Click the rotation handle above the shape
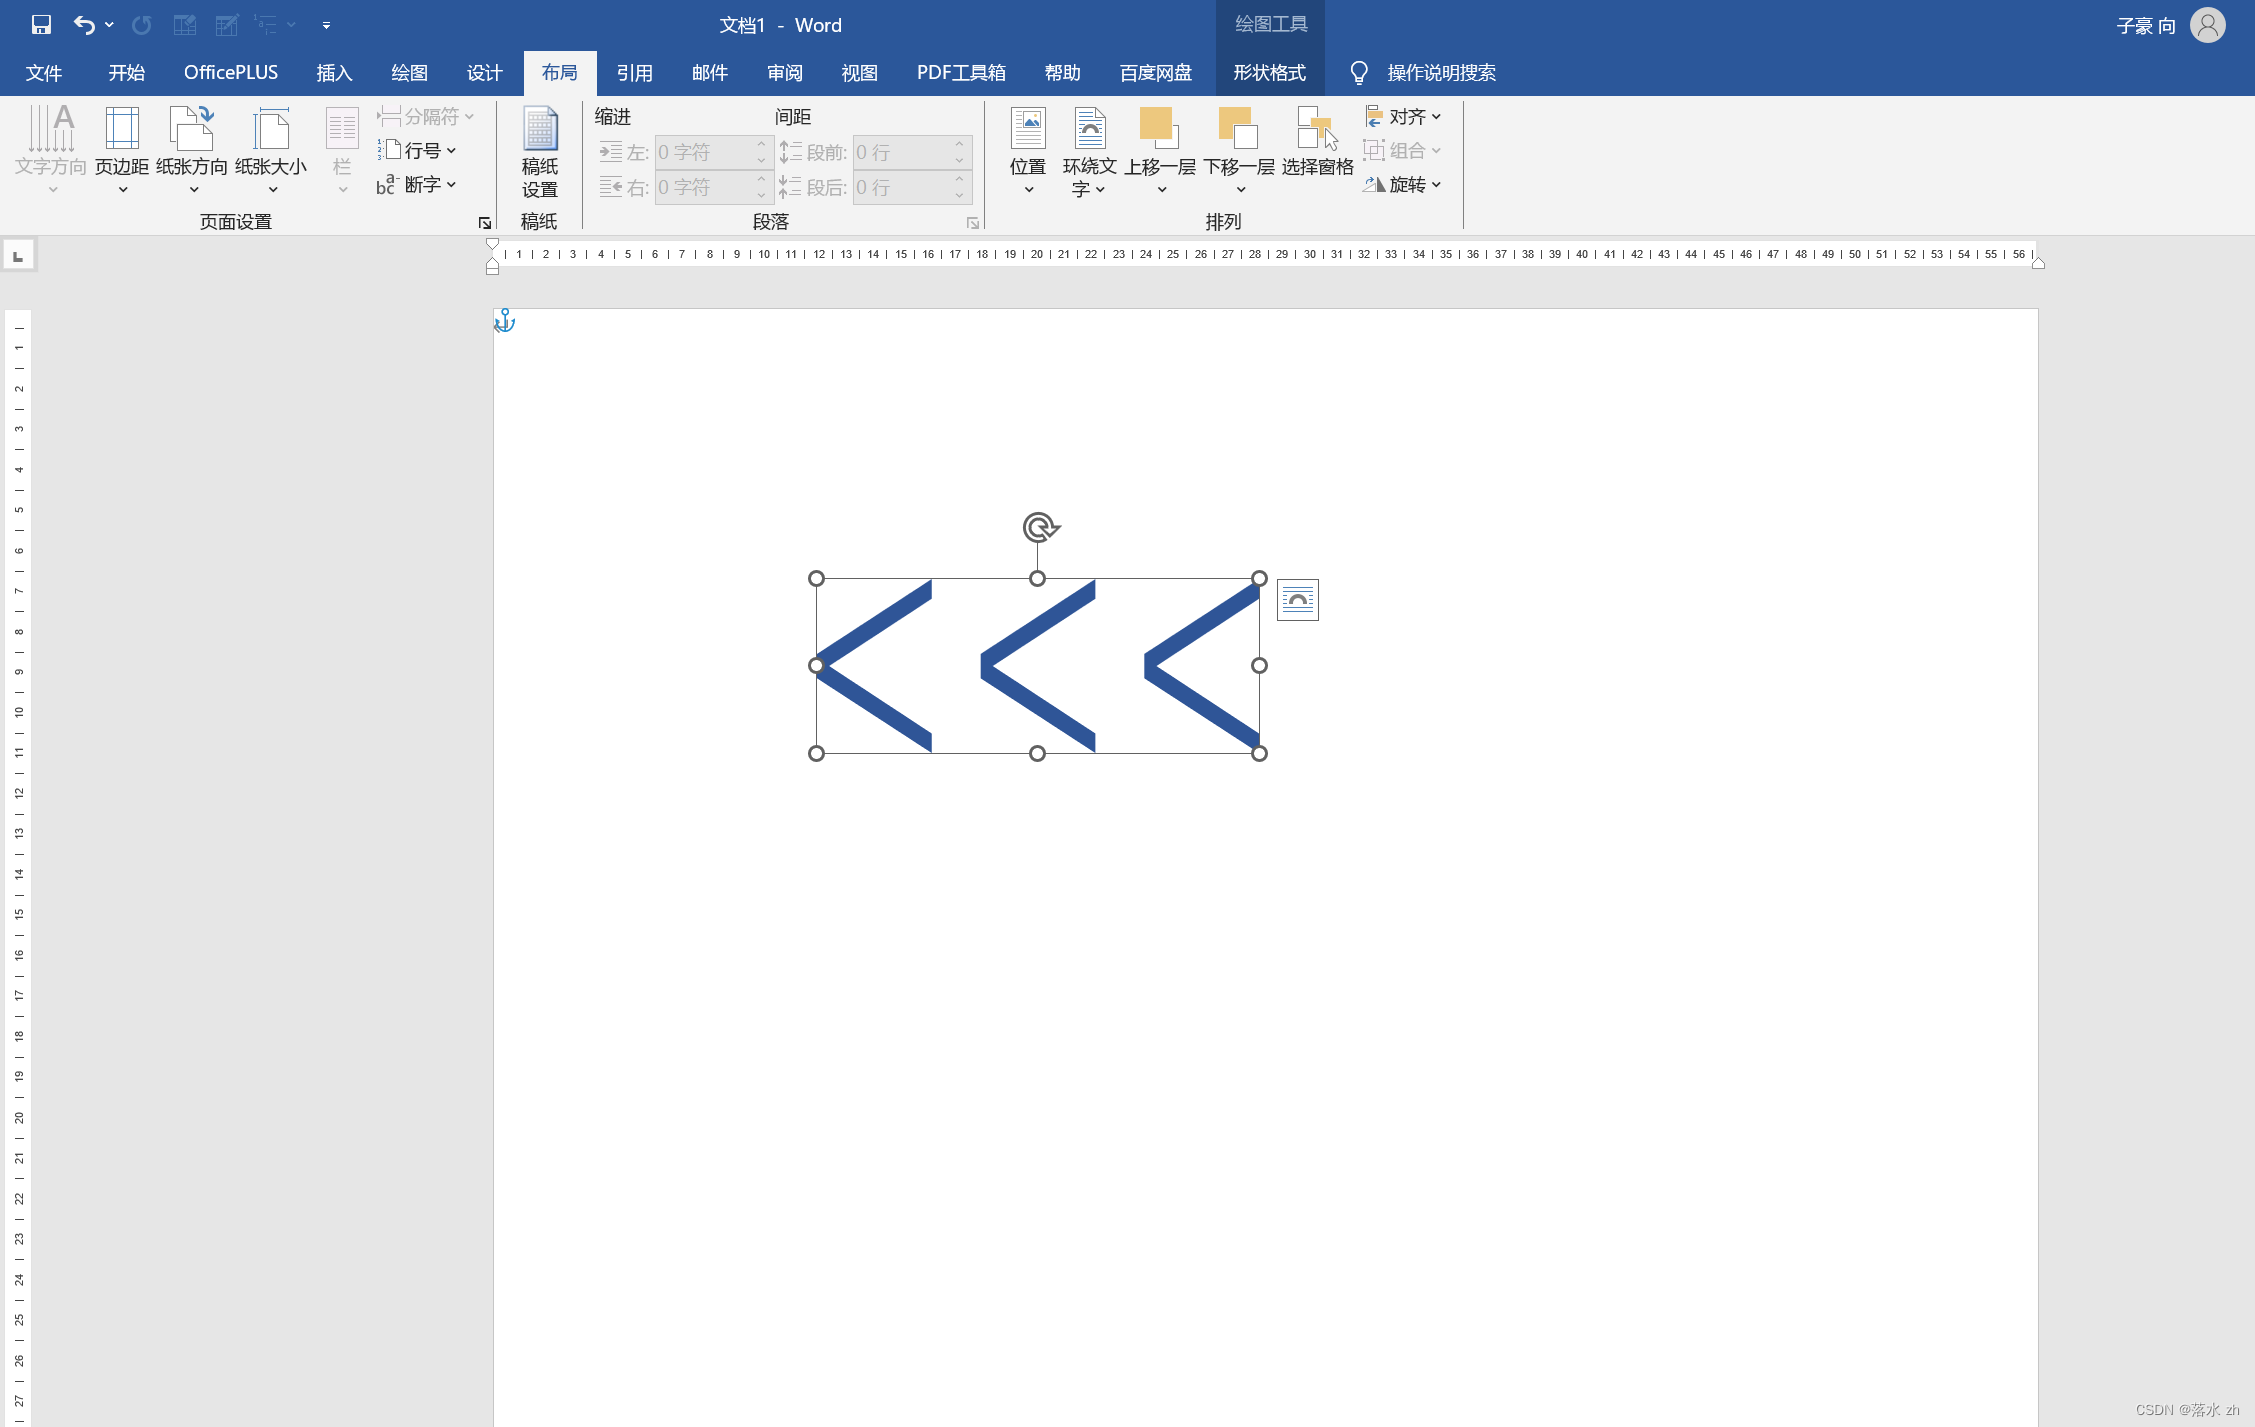2255x1427 pixels. (1039, 526)
